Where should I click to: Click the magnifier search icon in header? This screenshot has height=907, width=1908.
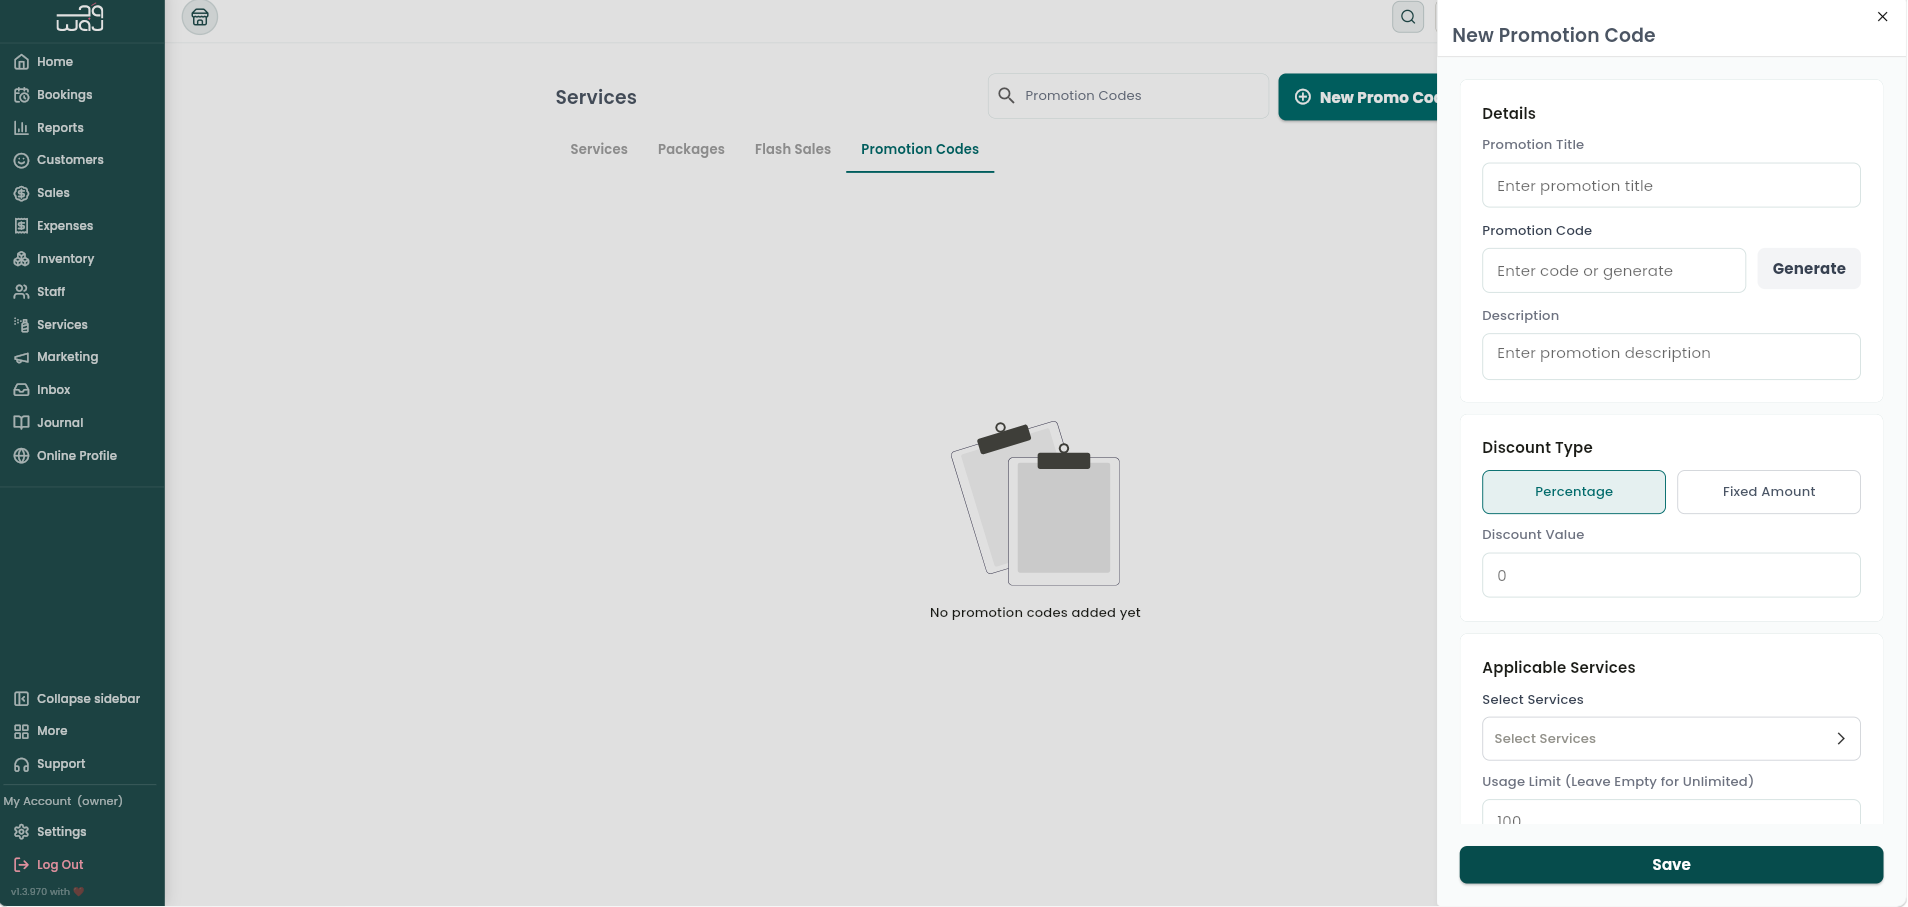point(1408,17)
